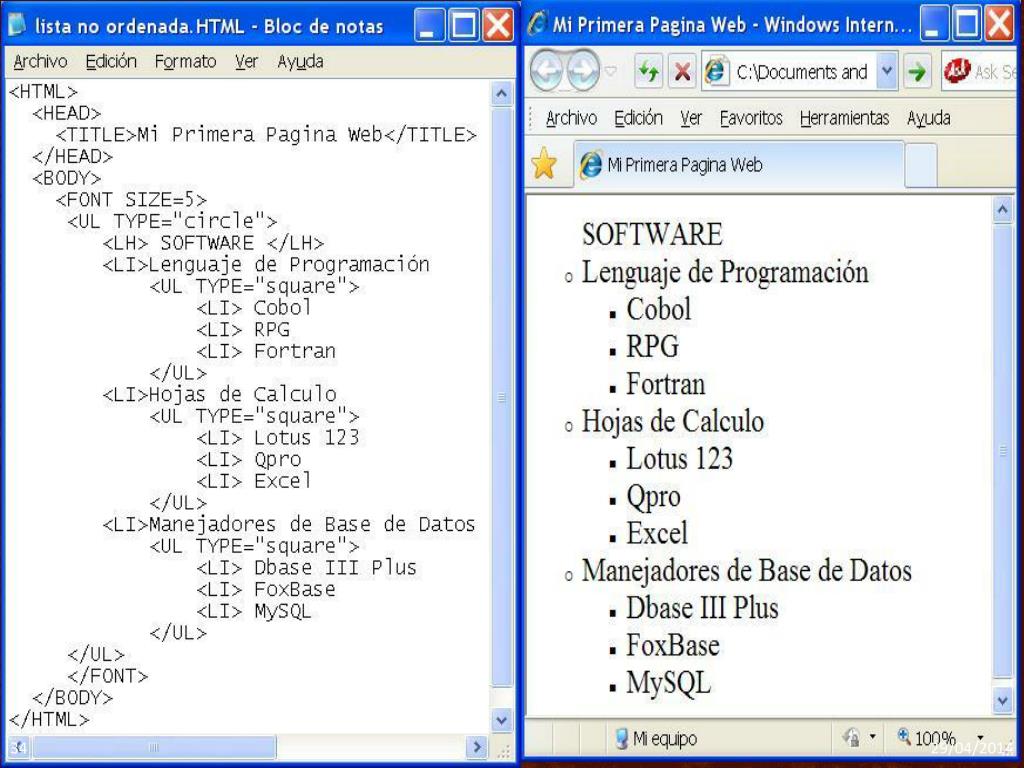Maximize the Internet Explorer window

[968, 24]
